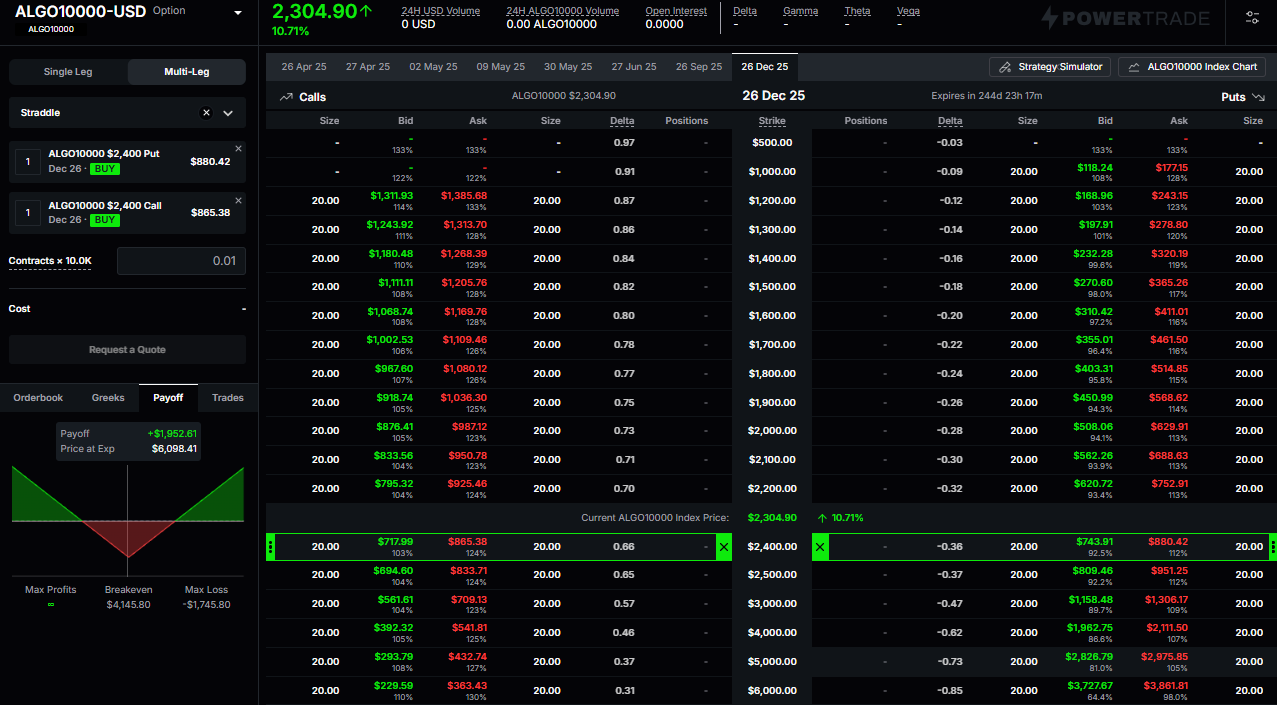
Task: Switch to Multi-Leg mode
Action: 186,72
